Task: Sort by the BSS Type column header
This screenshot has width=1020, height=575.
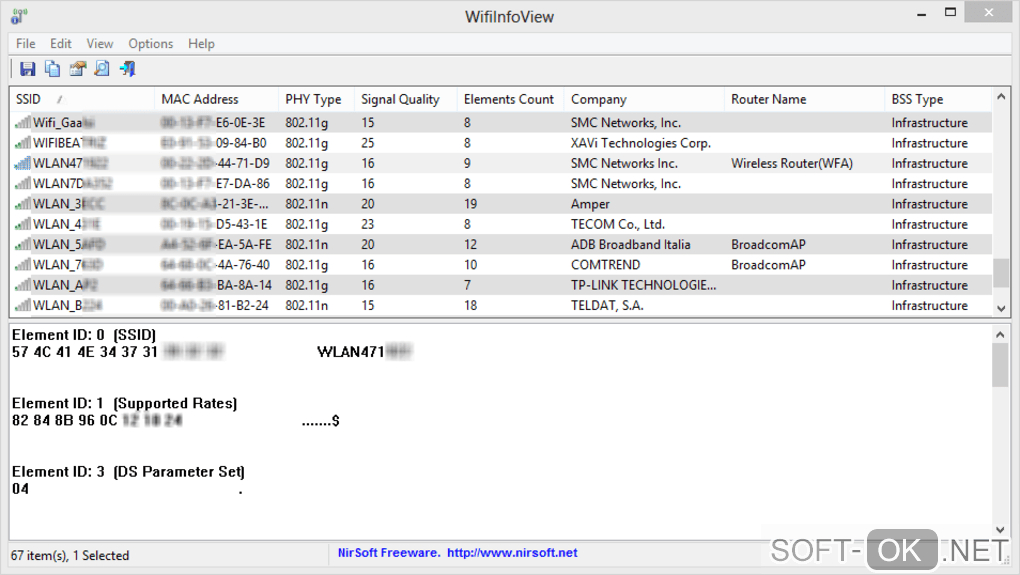Action: tap(938, 99)
